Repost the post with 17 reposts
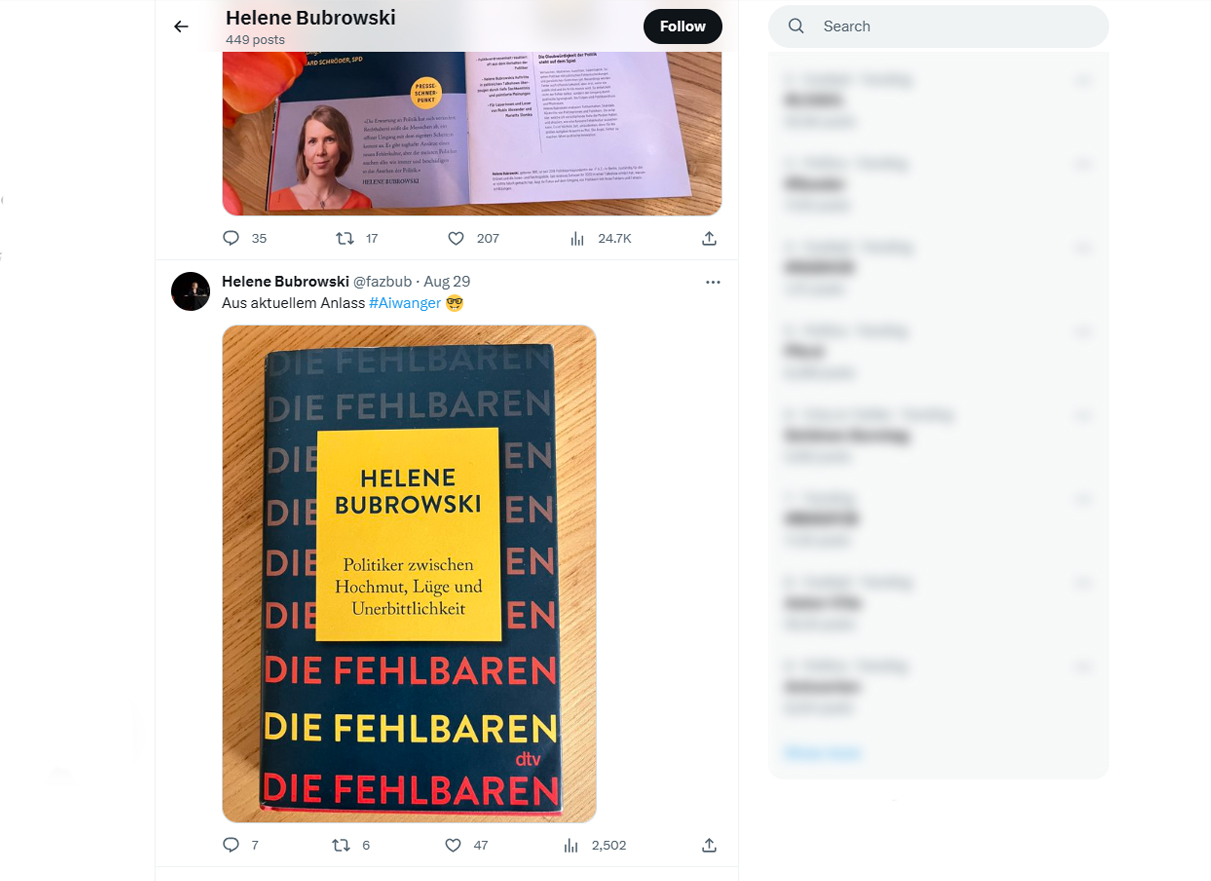This screenshot has width=1211, height=881. [x=344, y=238]
